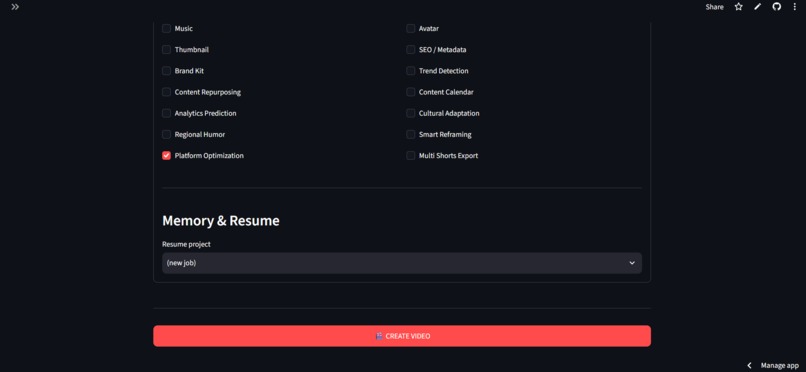806x372 pixels.
Task: Click the star favorite icon
Action: tap(739, 7)
